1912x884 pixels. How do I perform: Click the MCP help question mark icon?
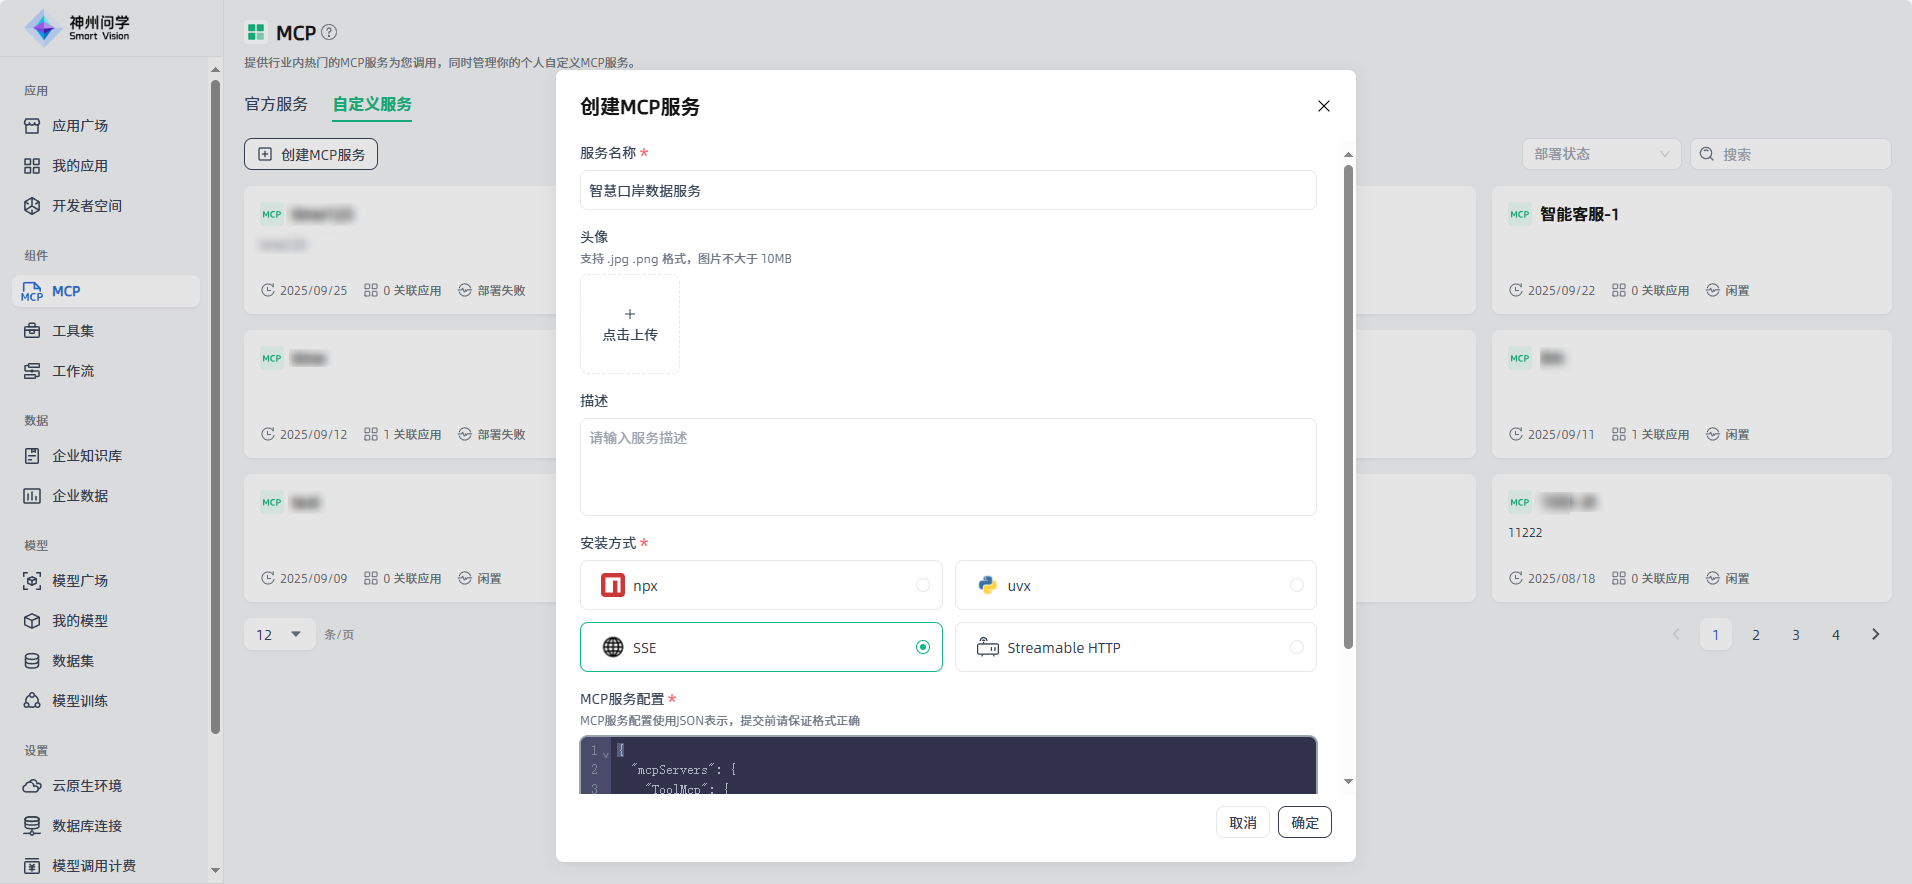(x=329, y=32)
